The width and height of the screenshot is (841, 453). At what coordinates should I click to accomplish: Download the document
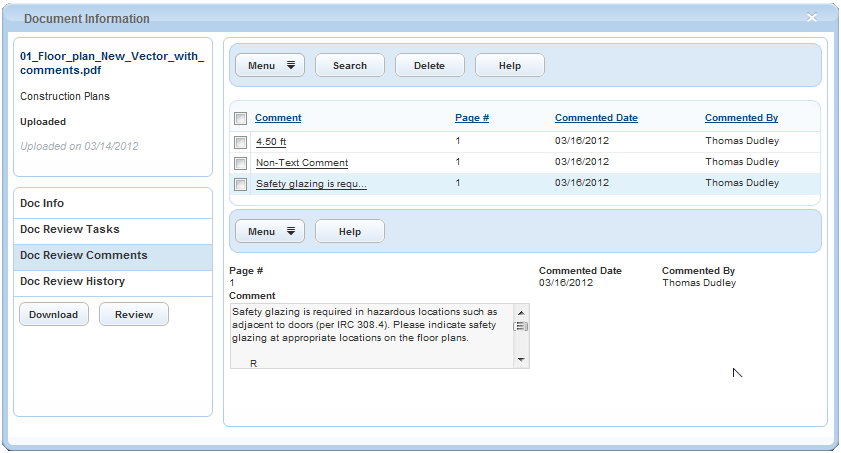[x=53, y=315]
